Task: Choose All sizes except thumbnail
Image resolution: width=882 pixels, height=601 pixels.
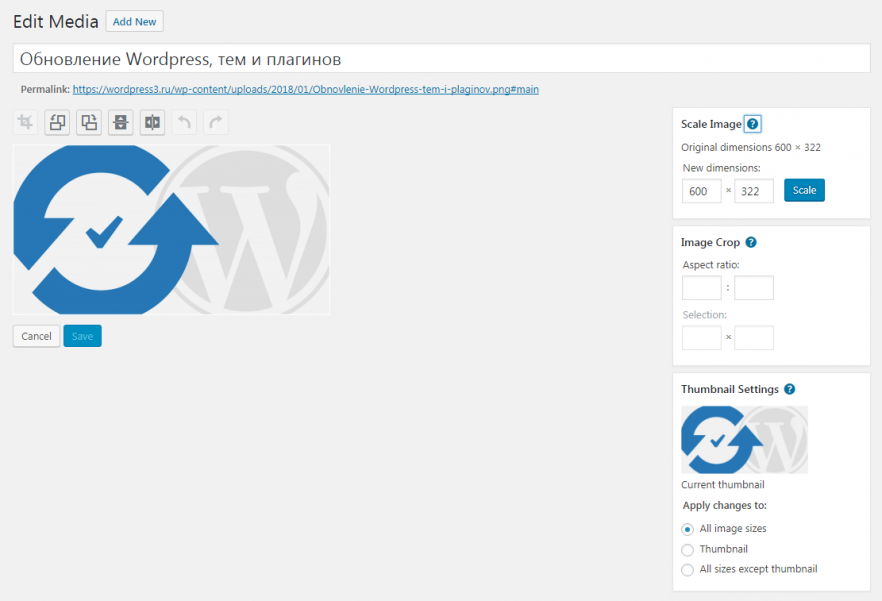Action: [687, 569]
